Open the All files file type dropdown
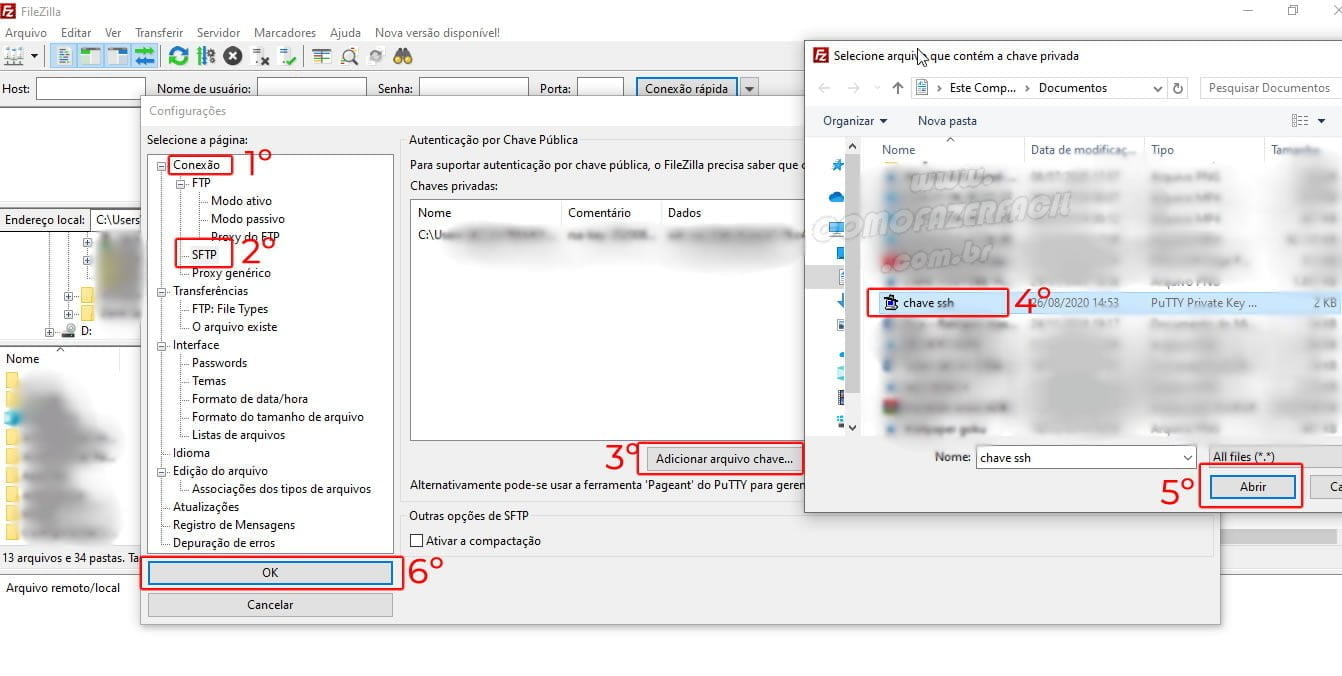The image size is (1342, 676). click(x=1263, y=457)
